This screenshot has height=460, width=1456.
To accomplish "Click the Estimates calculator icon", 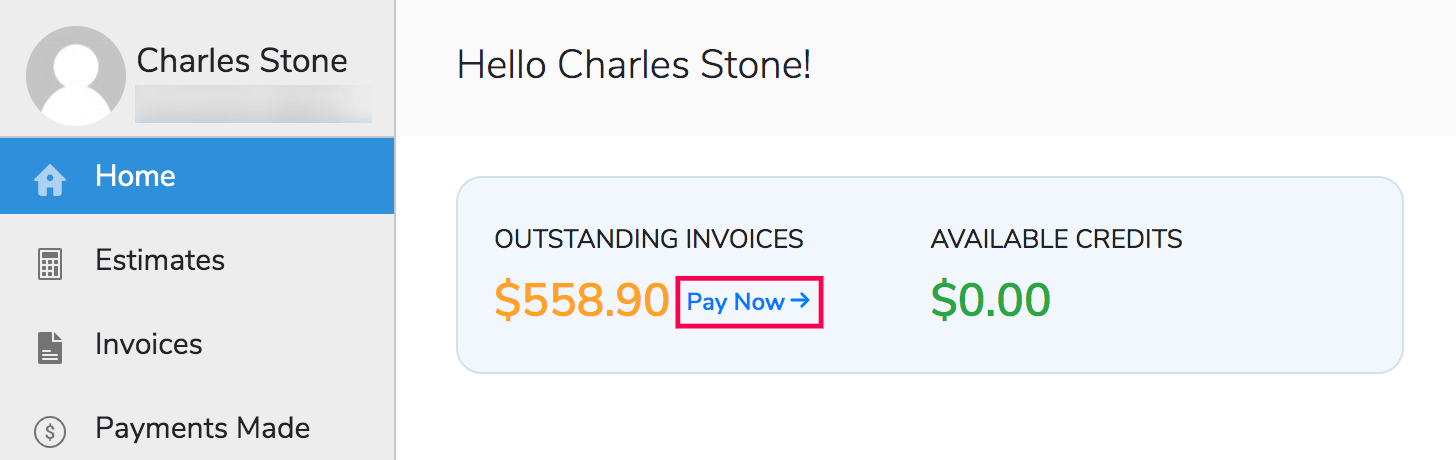I will [x=49, y=263].
